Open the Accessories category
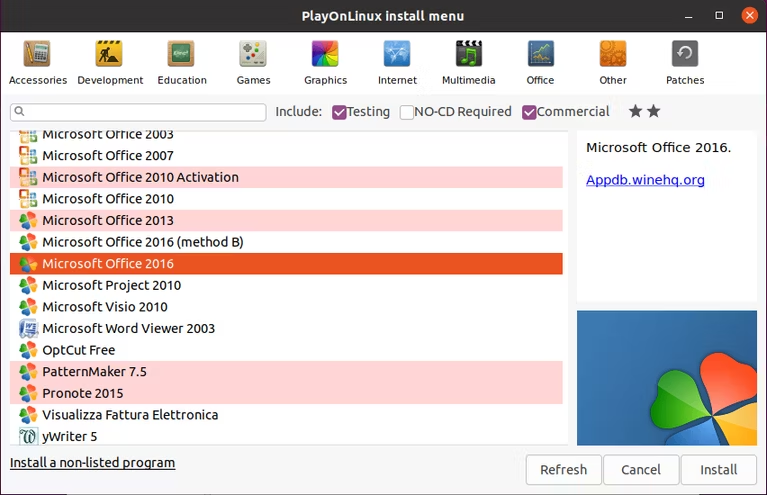The image size is (767, 495). (x=37, y=62)
